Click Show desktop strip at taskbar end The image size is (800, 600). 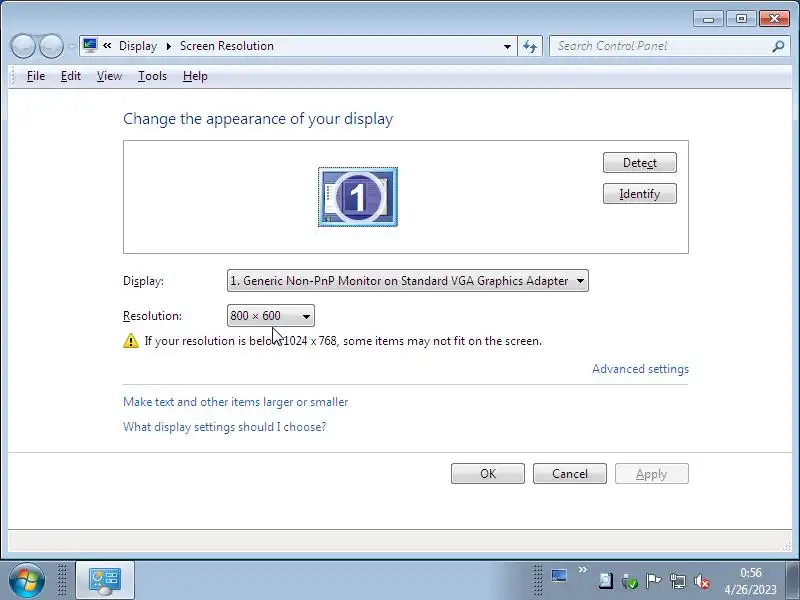pyautogui.click(x=792, y=580)
